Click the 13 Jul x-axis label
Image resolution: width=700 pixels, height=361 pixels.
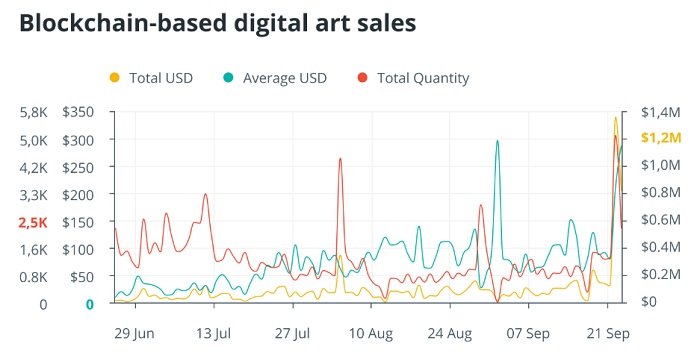(213, 334)
